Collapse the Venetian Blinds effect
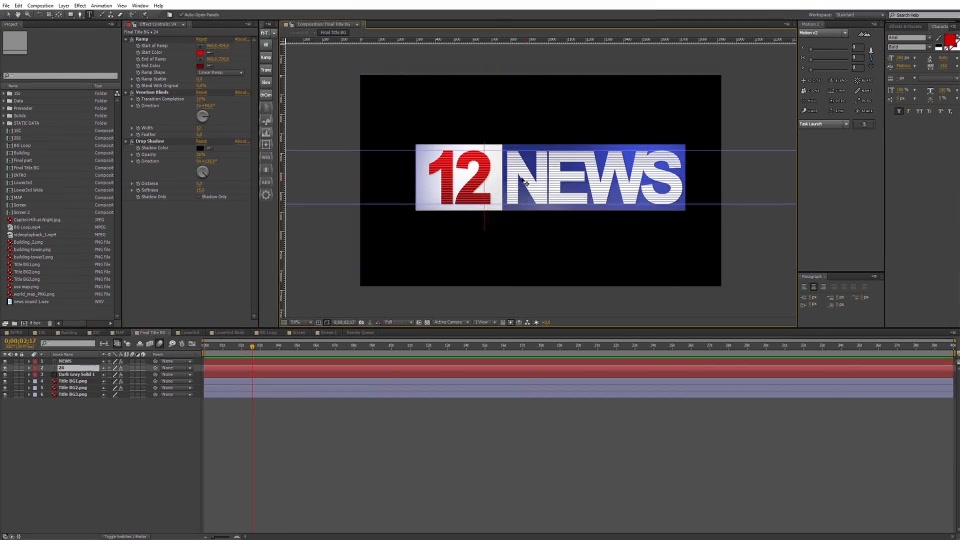Screen dimensions: 960x540 [x=126, y=92]
